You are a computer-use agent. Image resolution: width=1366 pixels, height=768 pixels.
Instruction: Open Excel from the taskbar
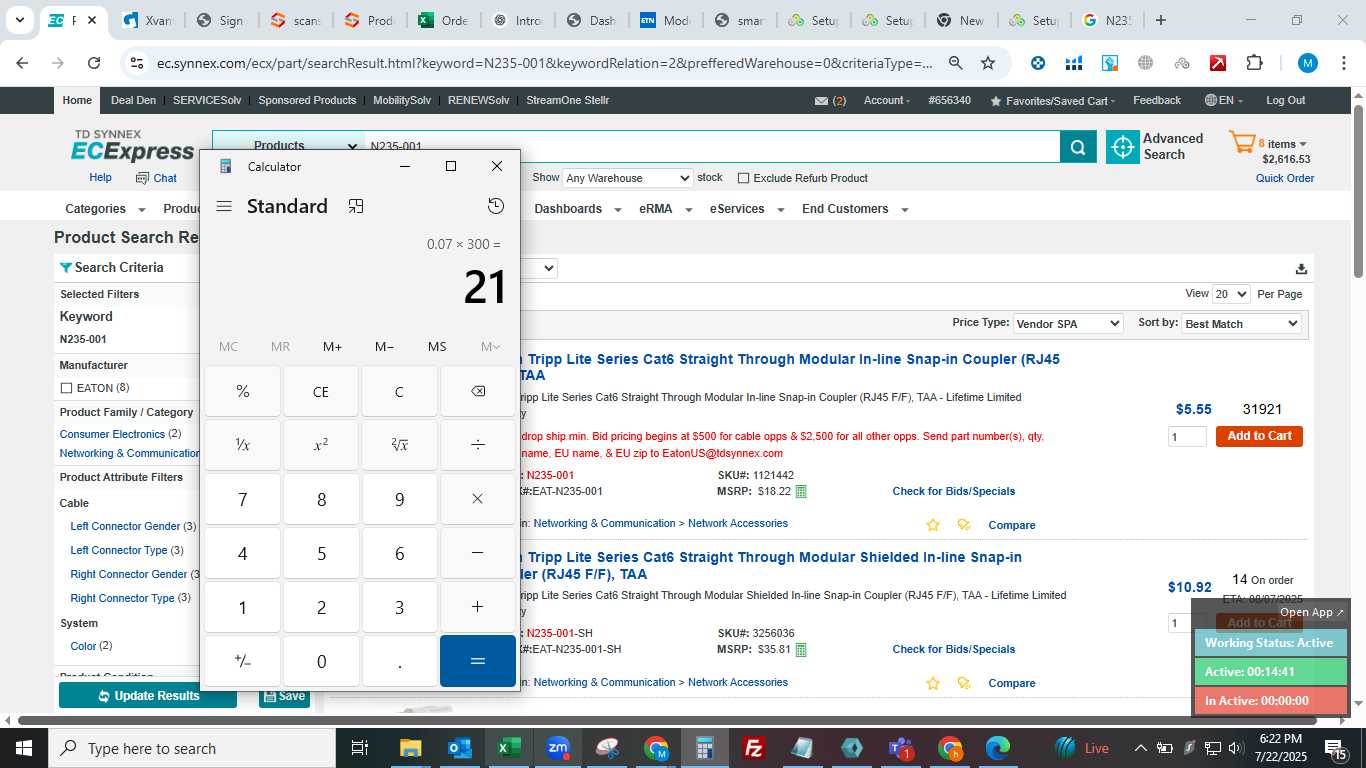pyautogui.click(x=510, y=748)
